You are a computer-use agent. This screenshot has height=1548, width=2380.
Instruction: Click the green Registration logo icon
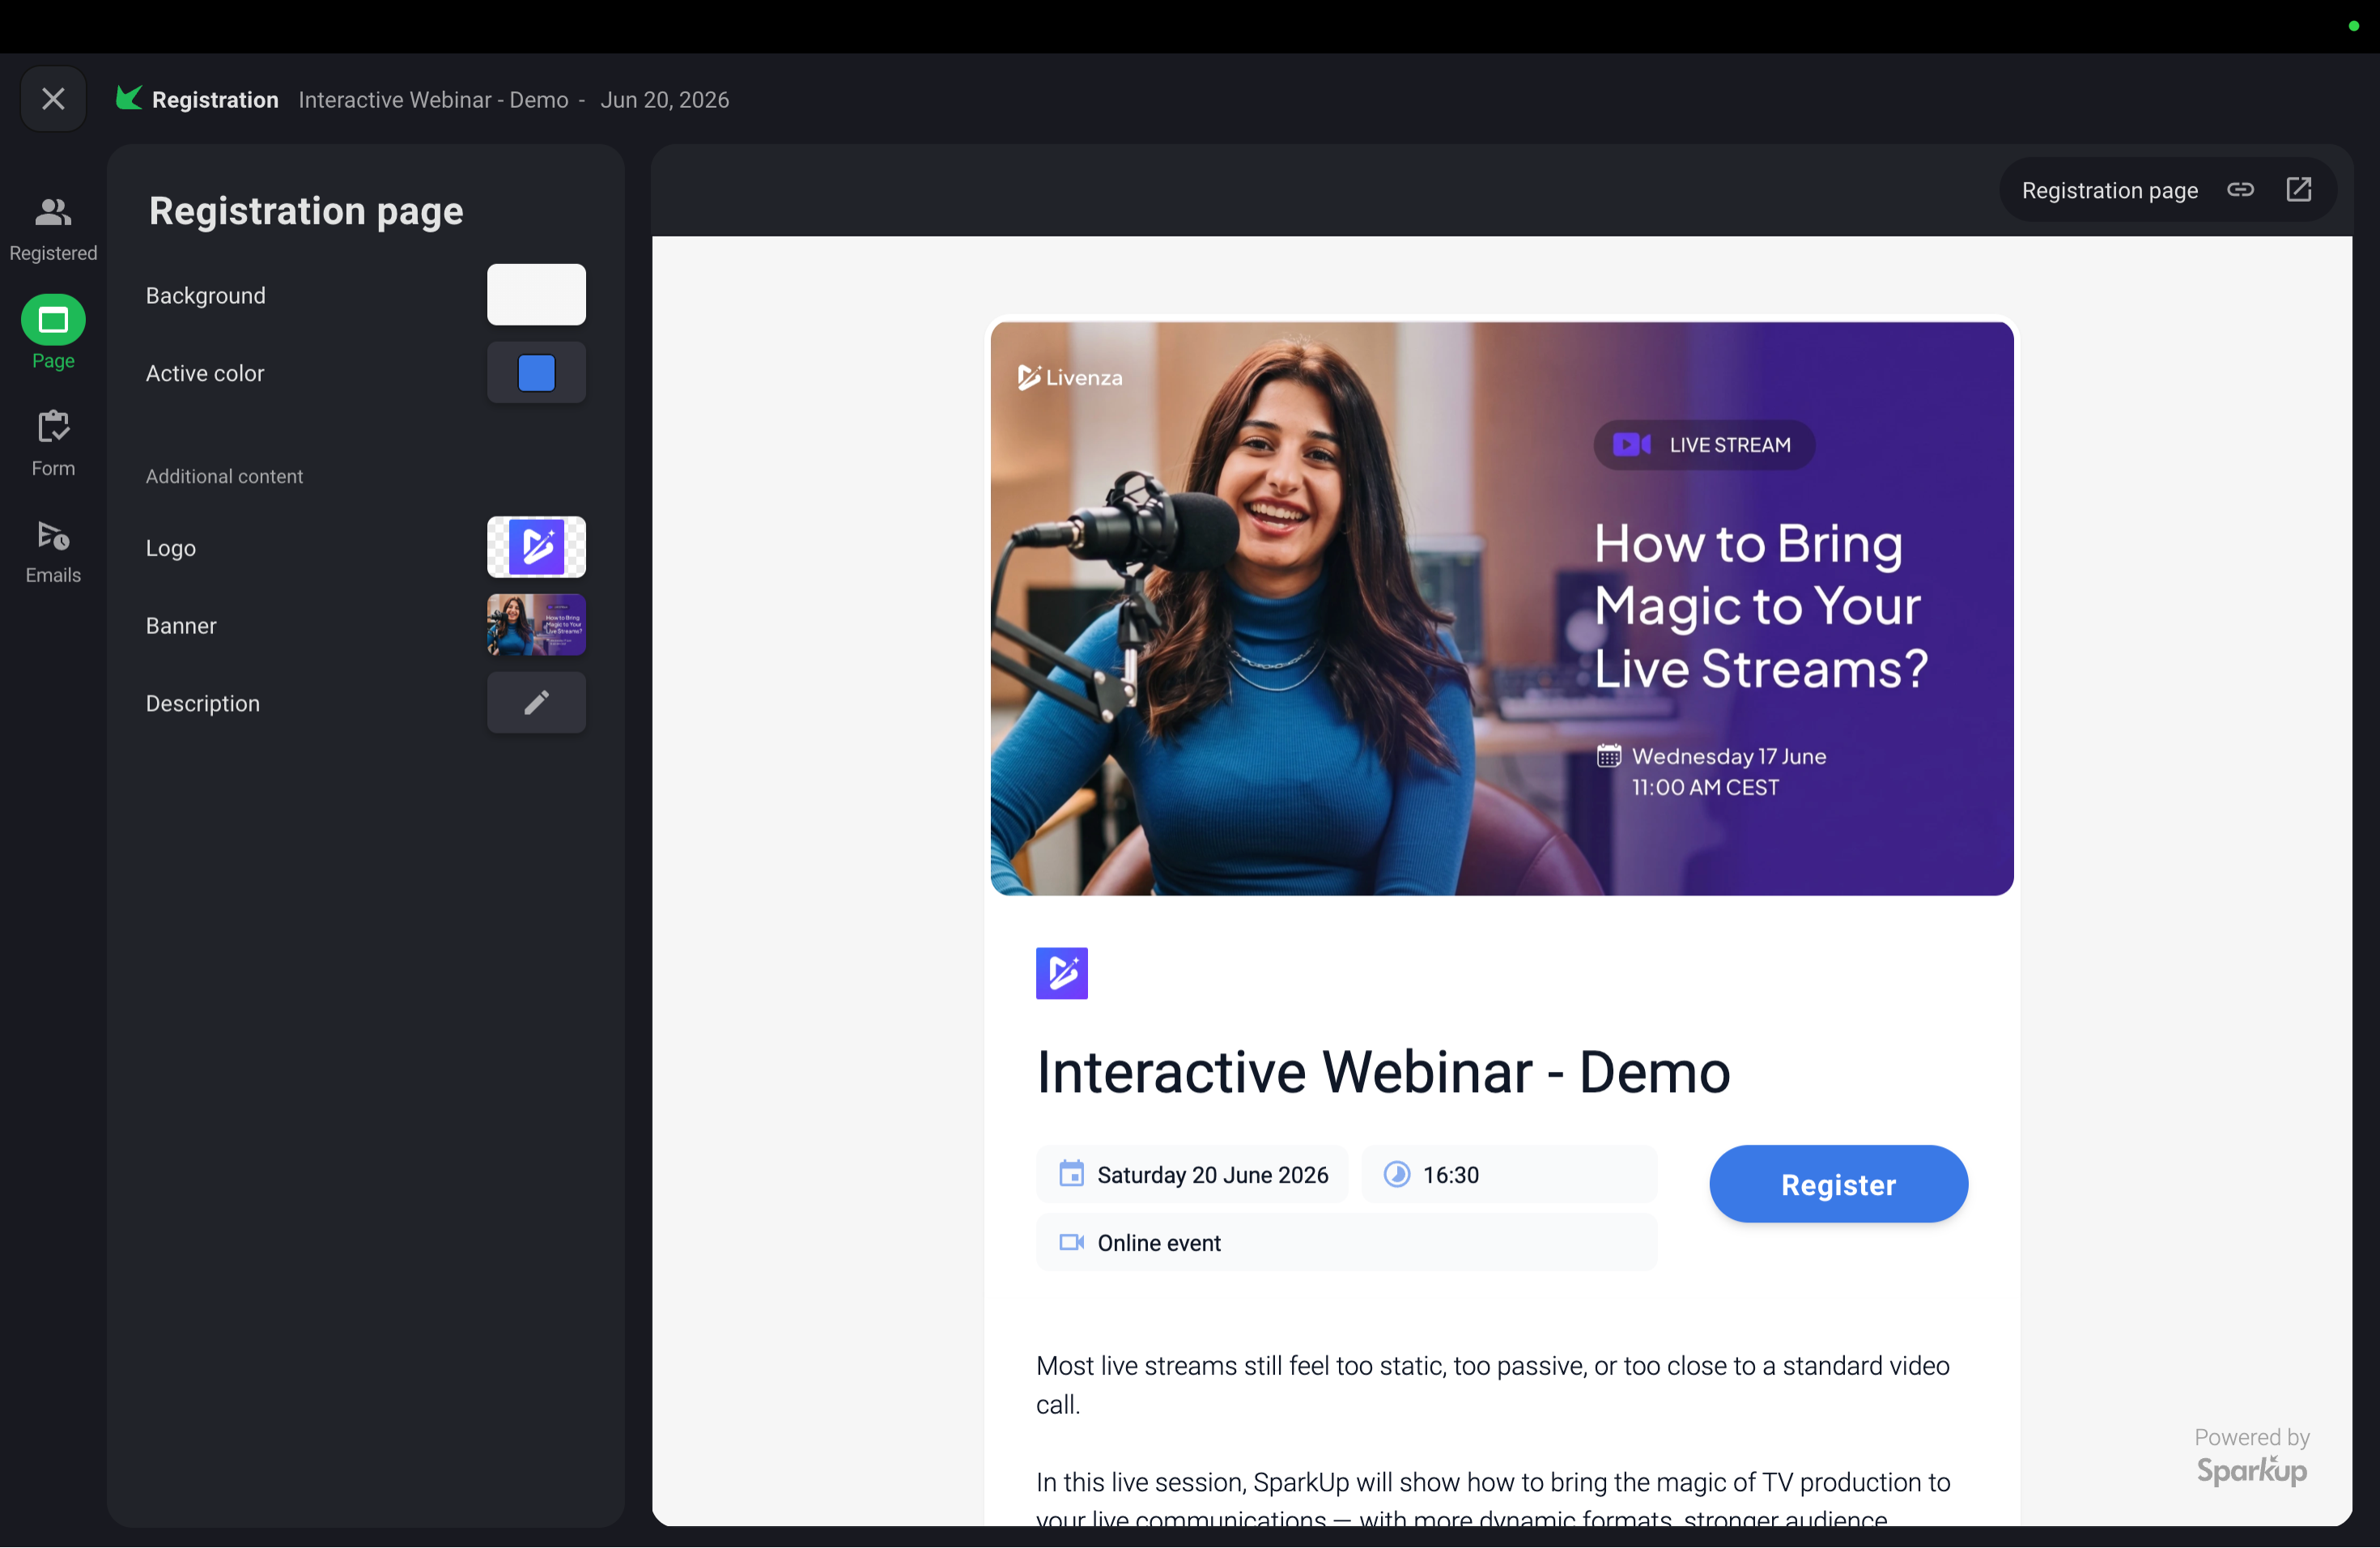(129, 98)
